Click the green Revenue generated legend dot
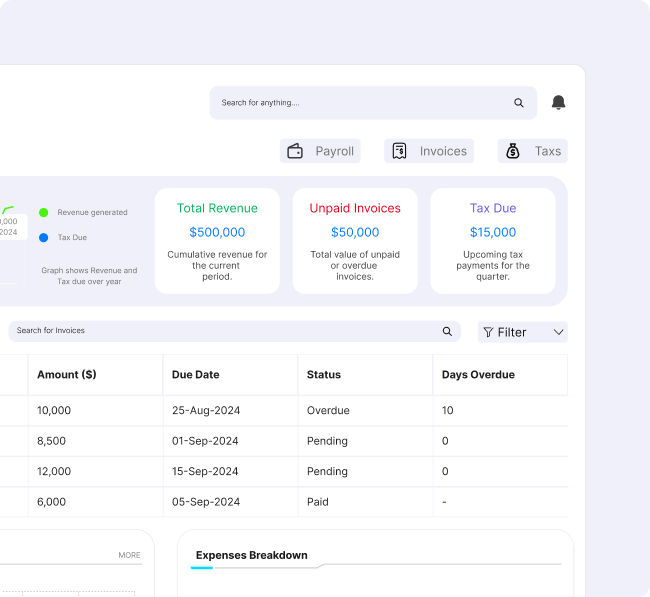Viewport: 650px width, 597px height. point(43,212)
